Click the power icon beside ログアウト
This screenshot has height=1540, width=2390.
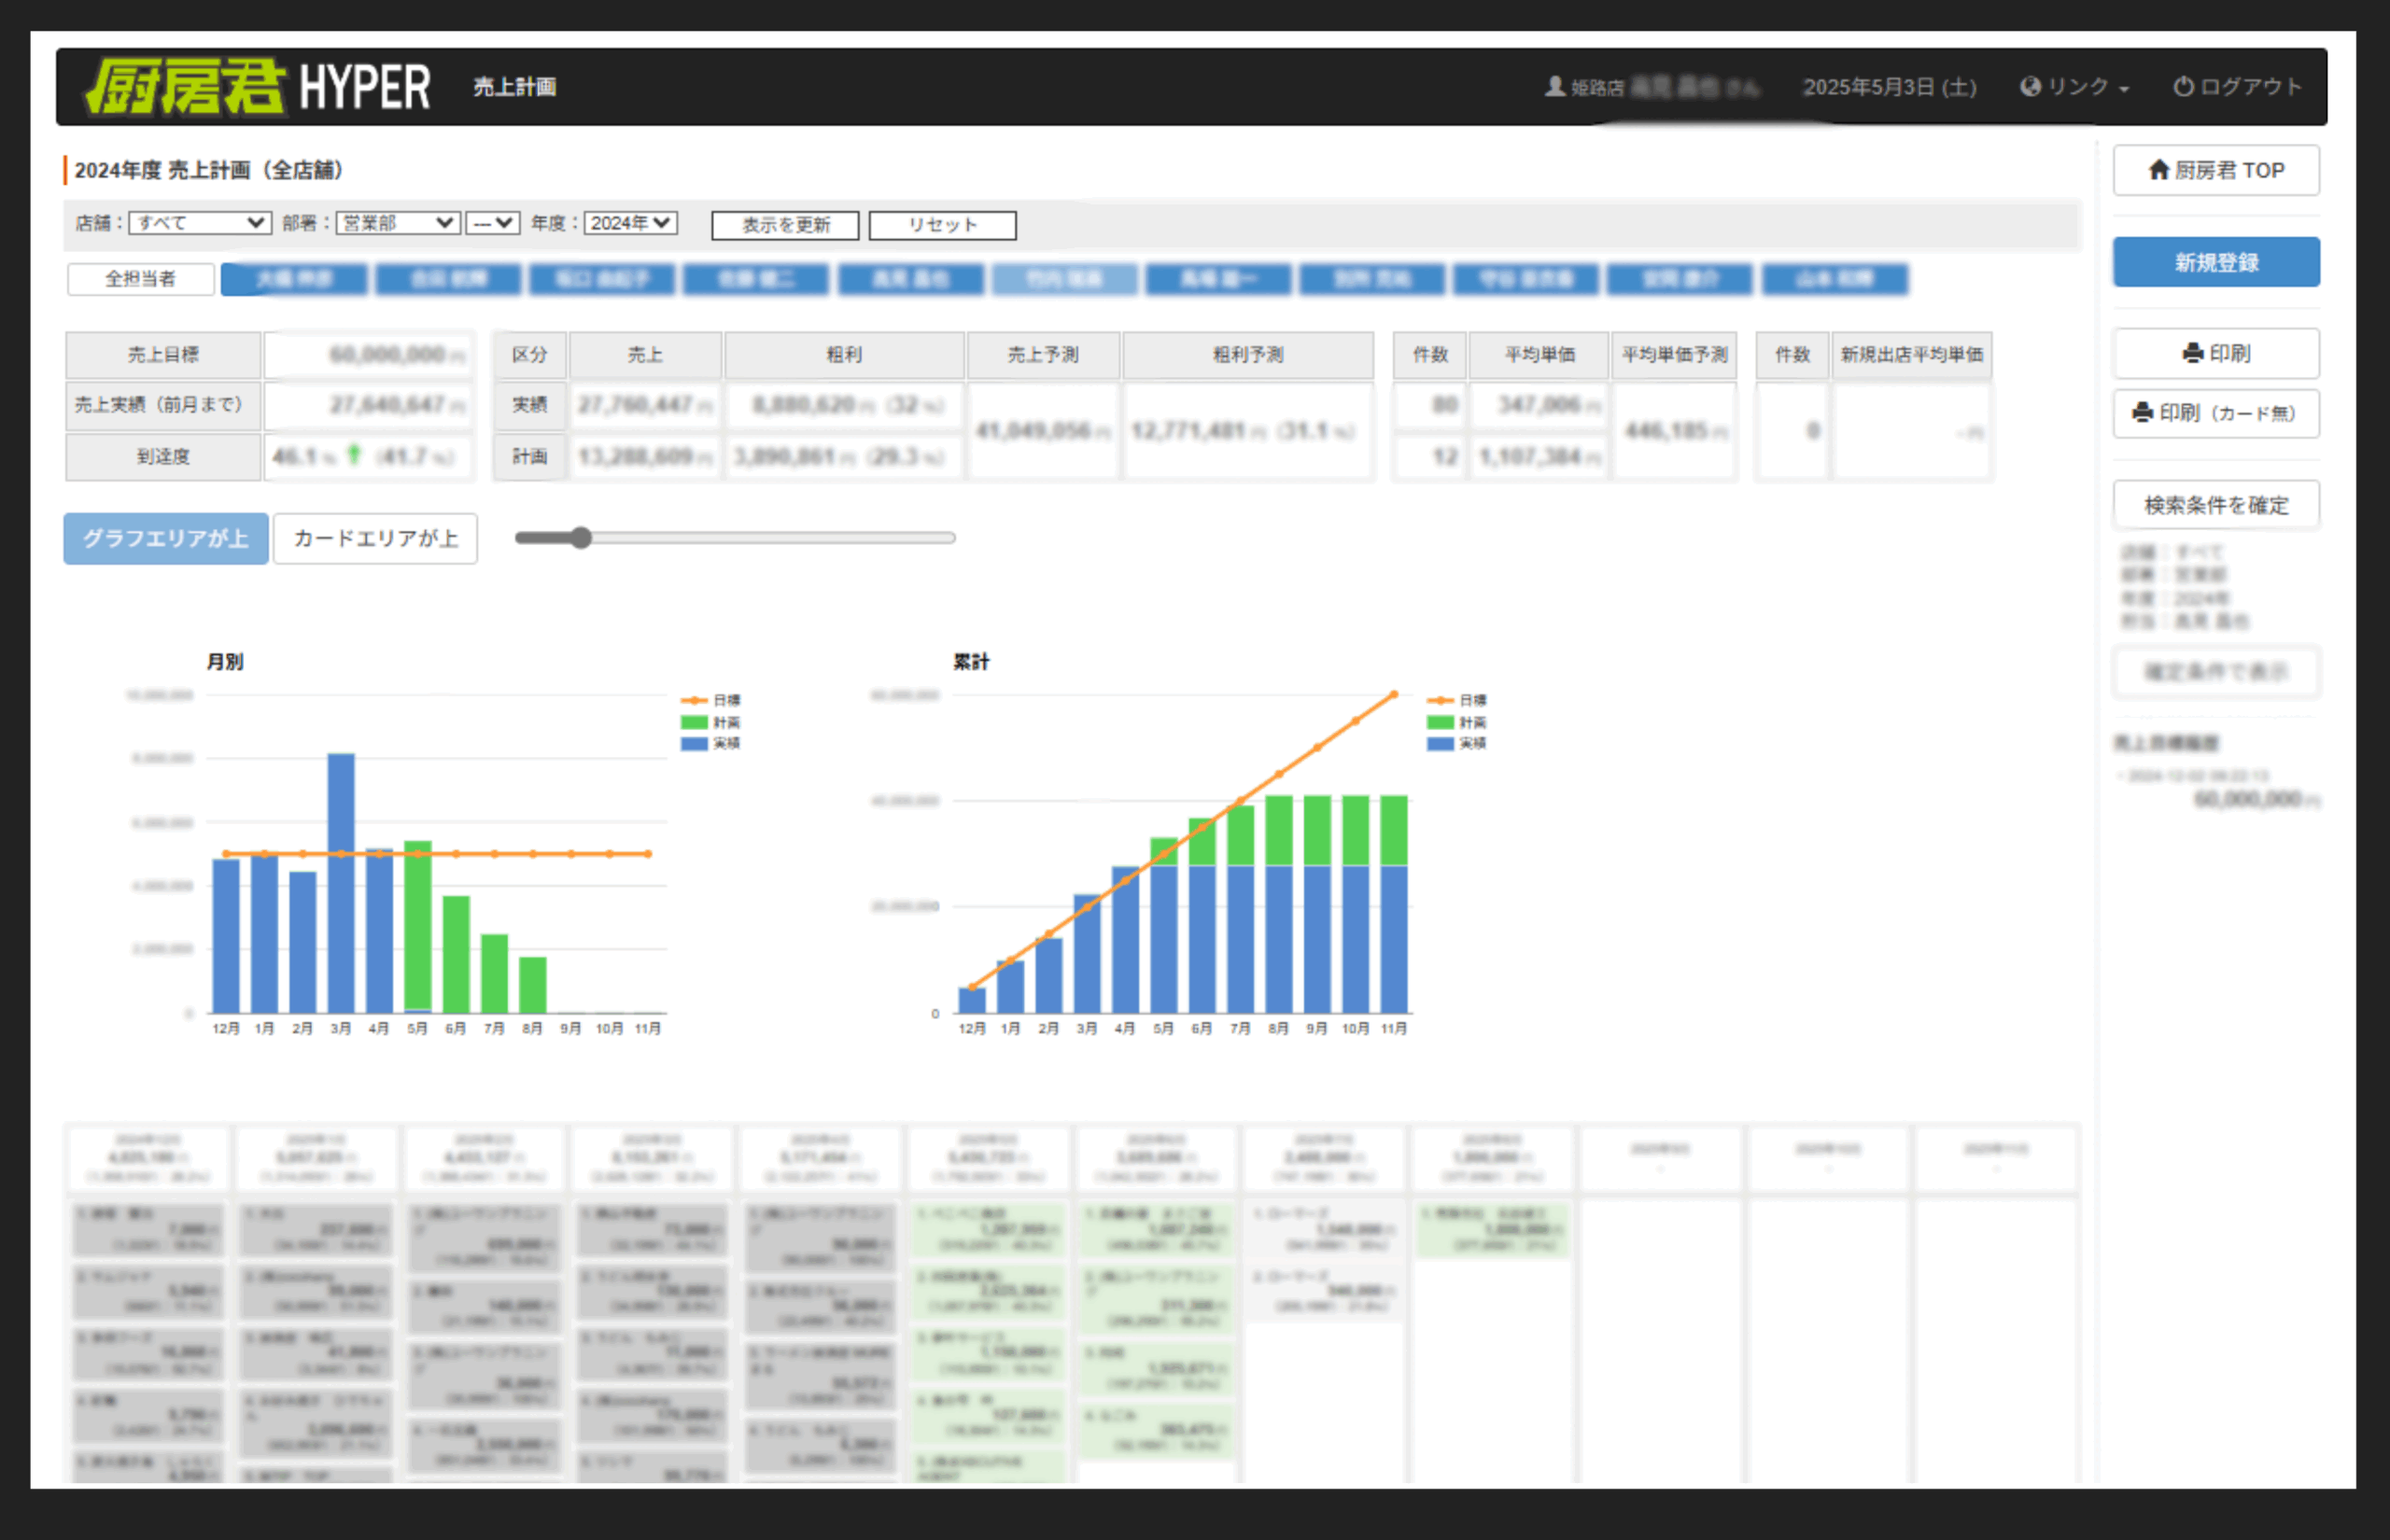(2183, 87)
